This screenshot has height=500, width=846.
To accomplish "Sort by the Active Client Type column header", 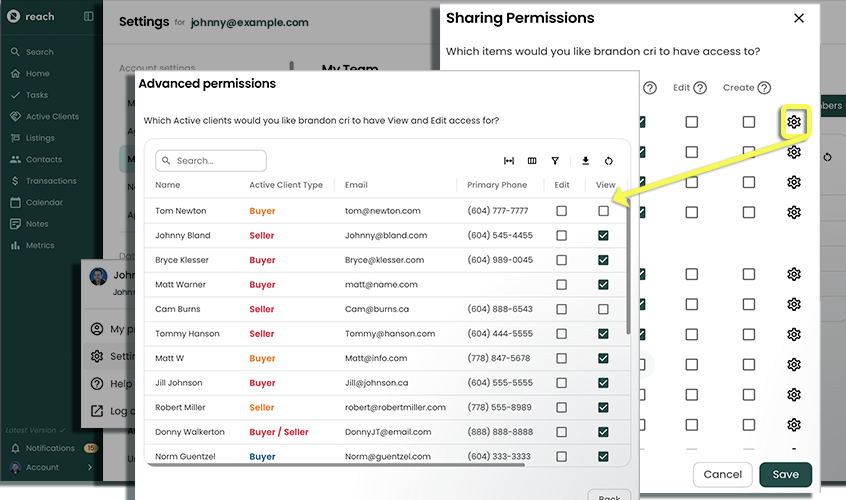I will [x=286, y=185].
